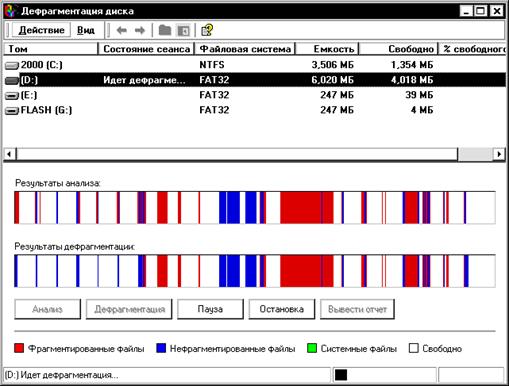This screenshot has height=386, width=509.
Task: Select the FLASH (G:) volume name
Action: [x=46, y=110]
